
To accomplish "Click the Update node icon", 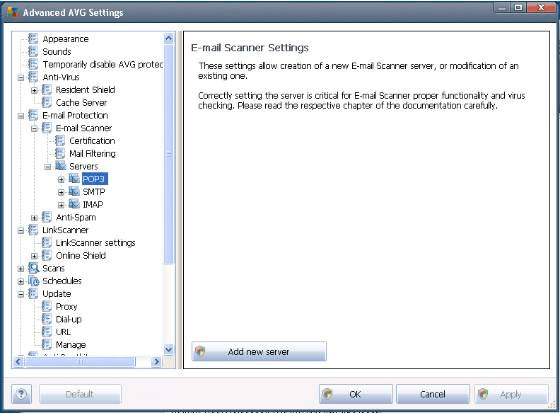I will click(33, 294).
